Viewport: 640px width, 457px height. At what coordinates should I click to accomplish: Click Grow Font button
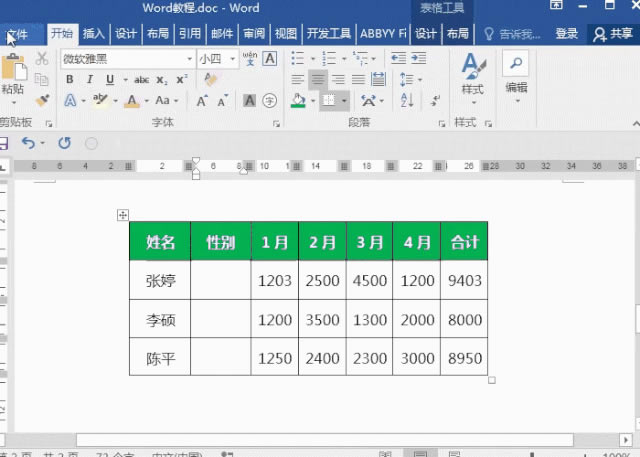click(x=202, y=101)
